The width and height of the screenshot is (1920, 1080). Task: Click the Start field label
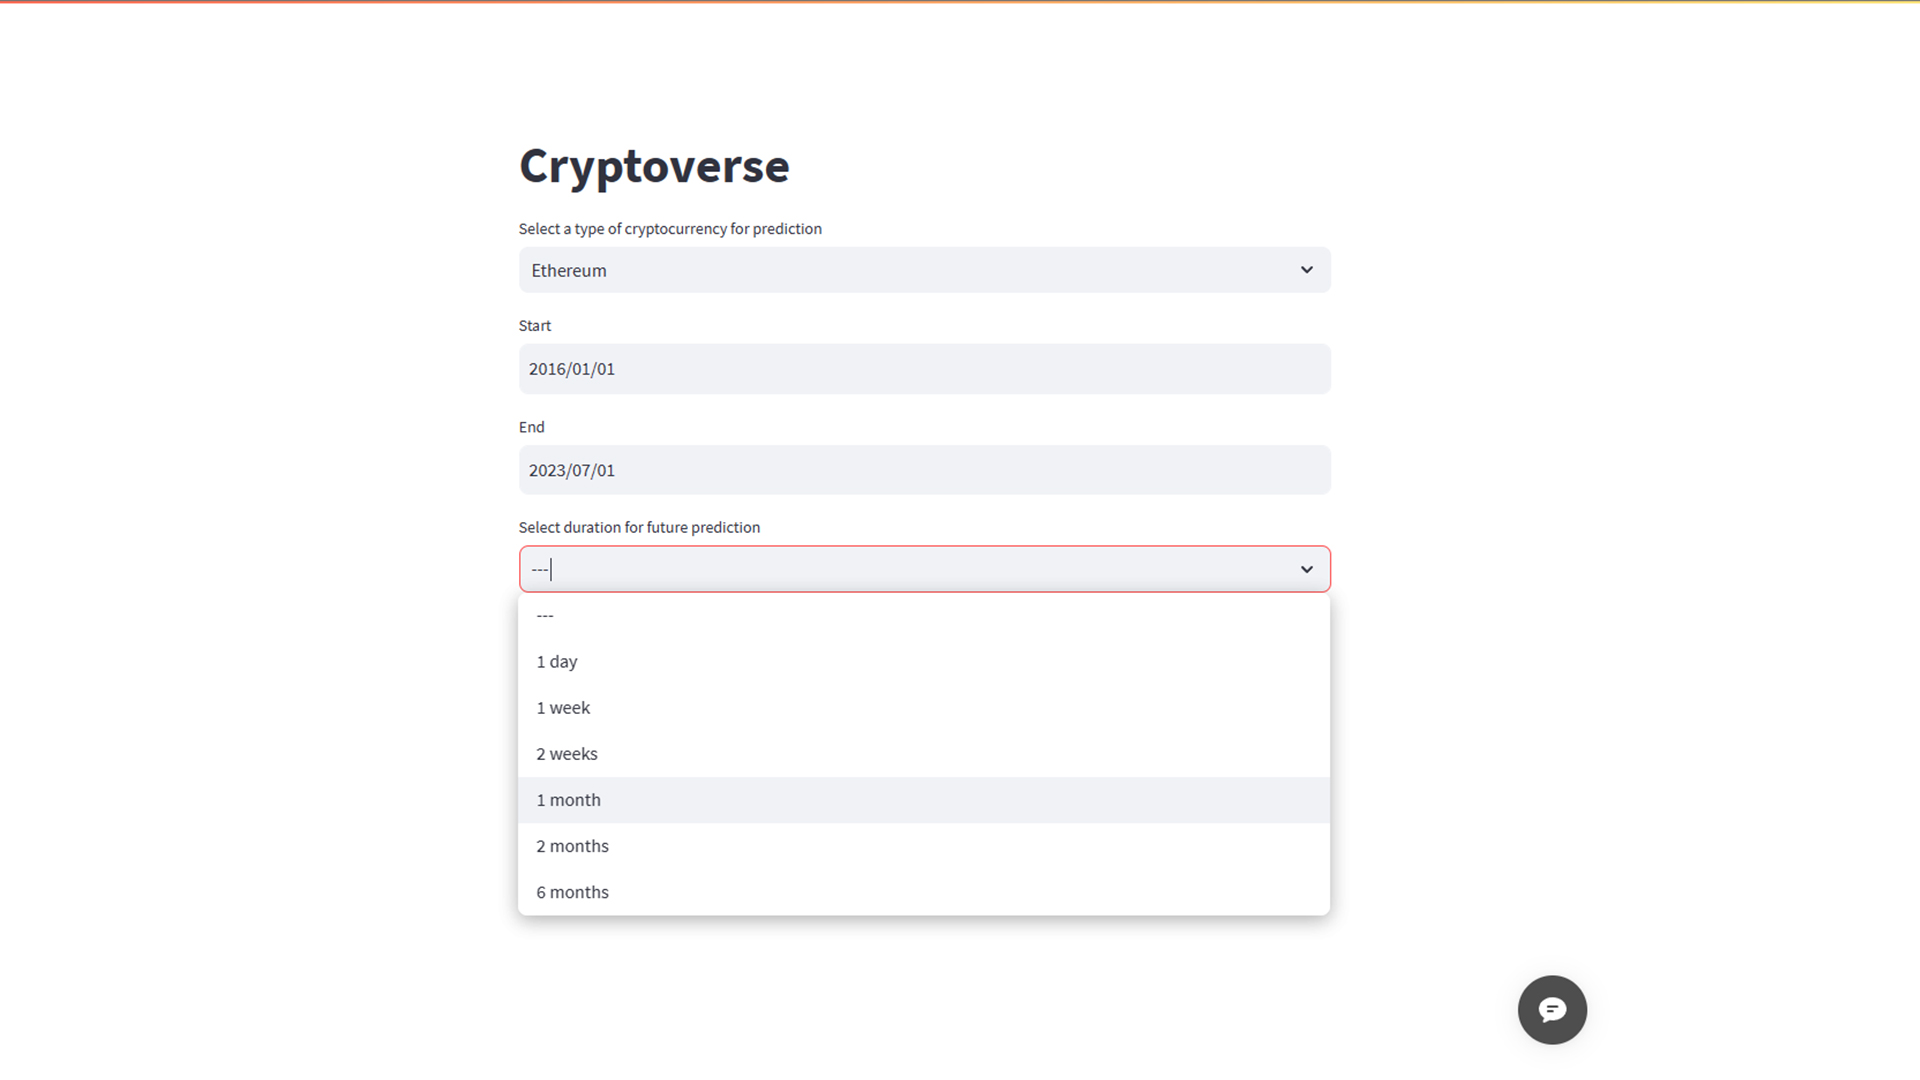[535, 325]
